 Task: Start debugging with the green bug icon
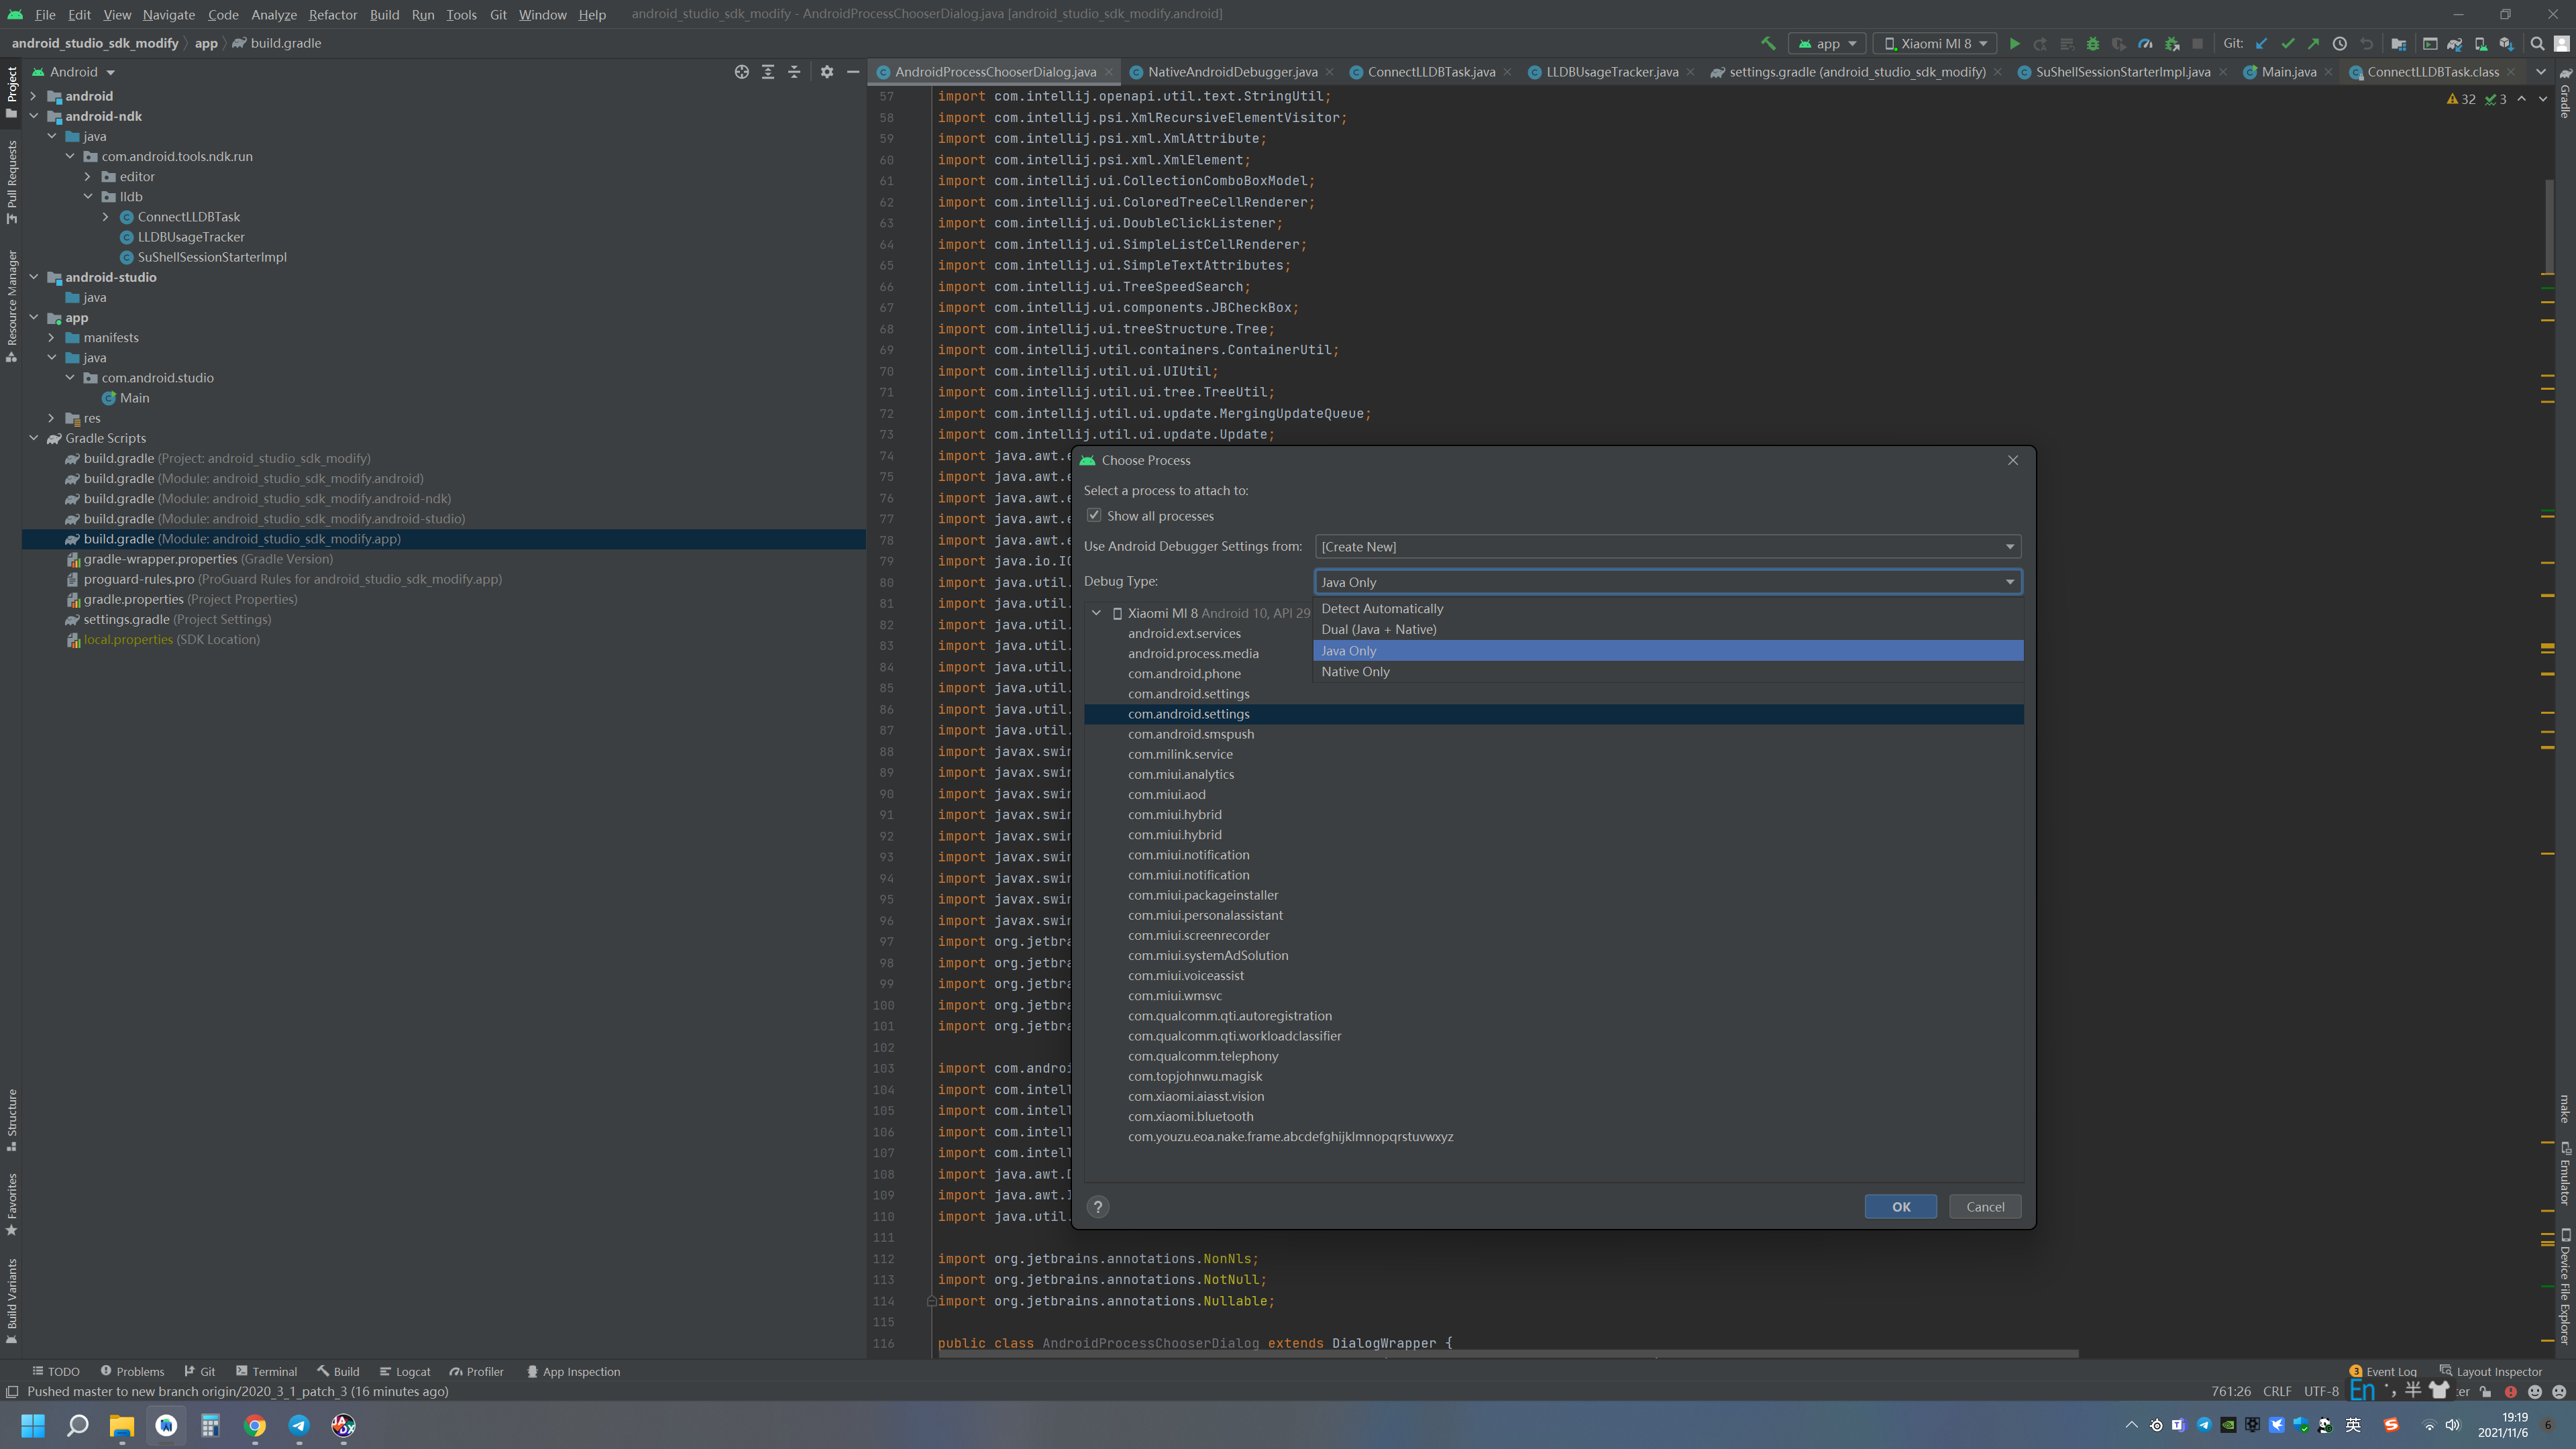(x=2092, y=43)
